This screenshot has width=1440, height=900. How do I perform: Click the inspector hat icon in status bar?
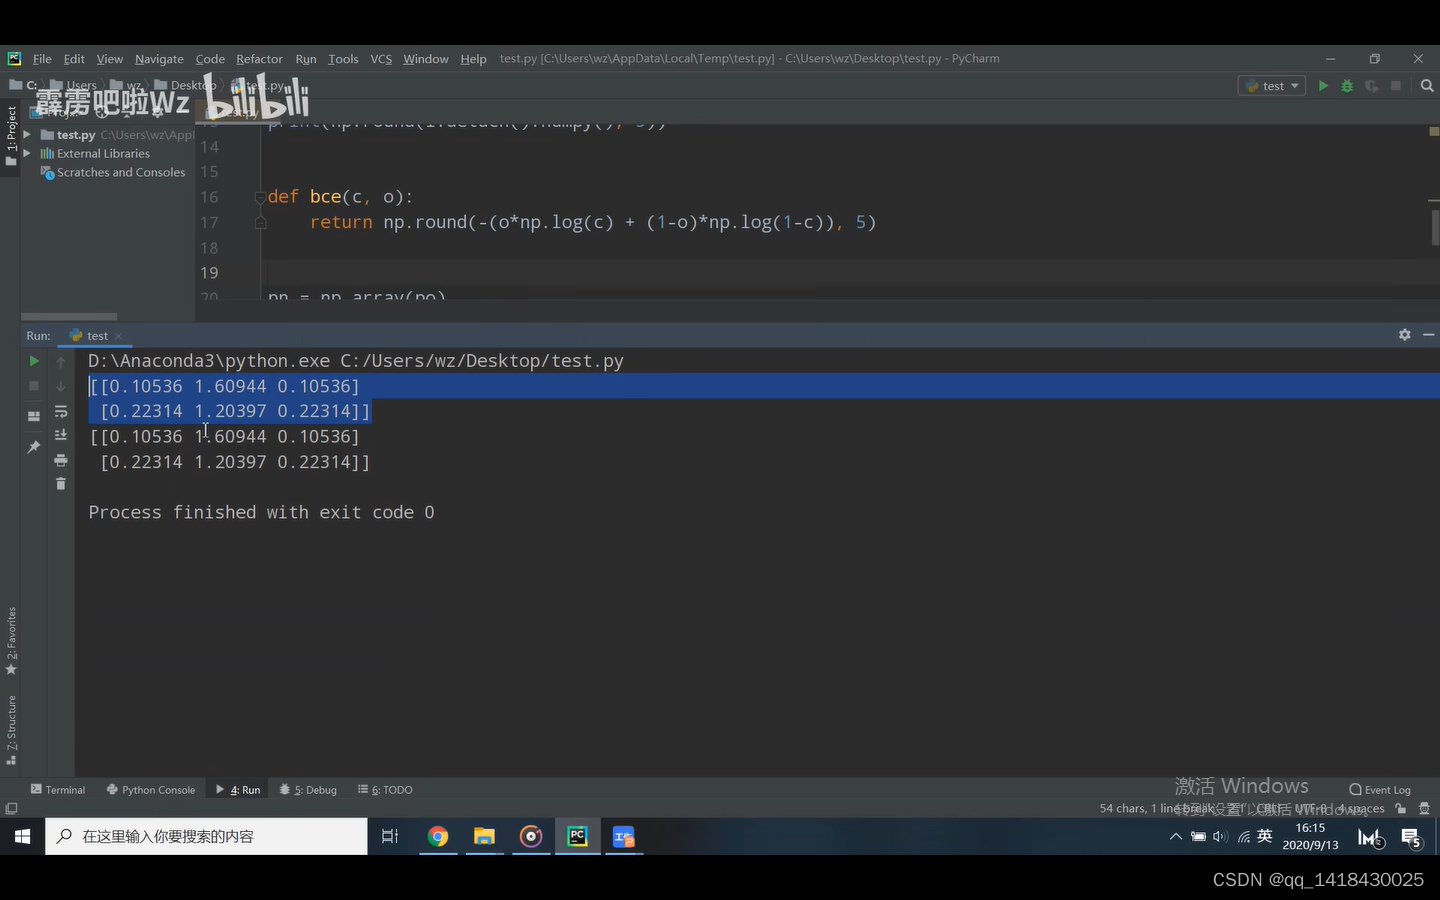[1424, 808]
